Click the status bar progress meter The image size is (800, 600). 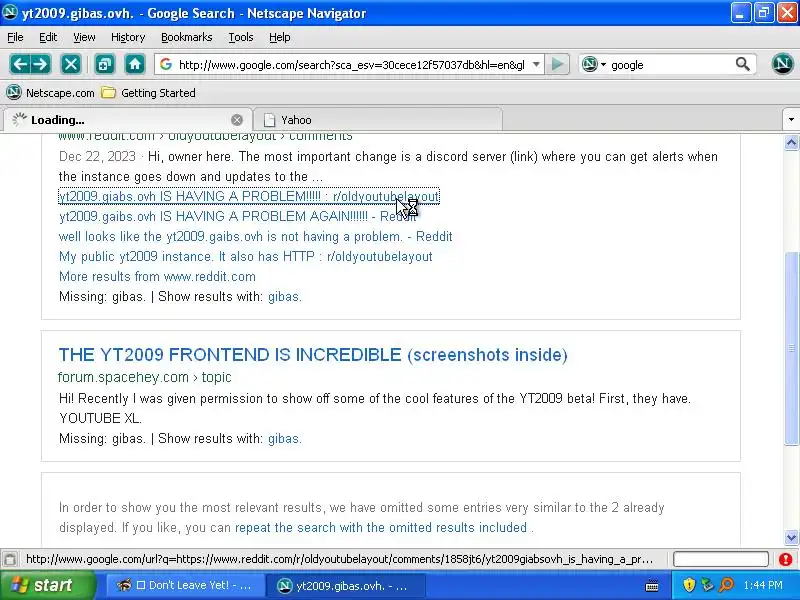click(720, 559)
